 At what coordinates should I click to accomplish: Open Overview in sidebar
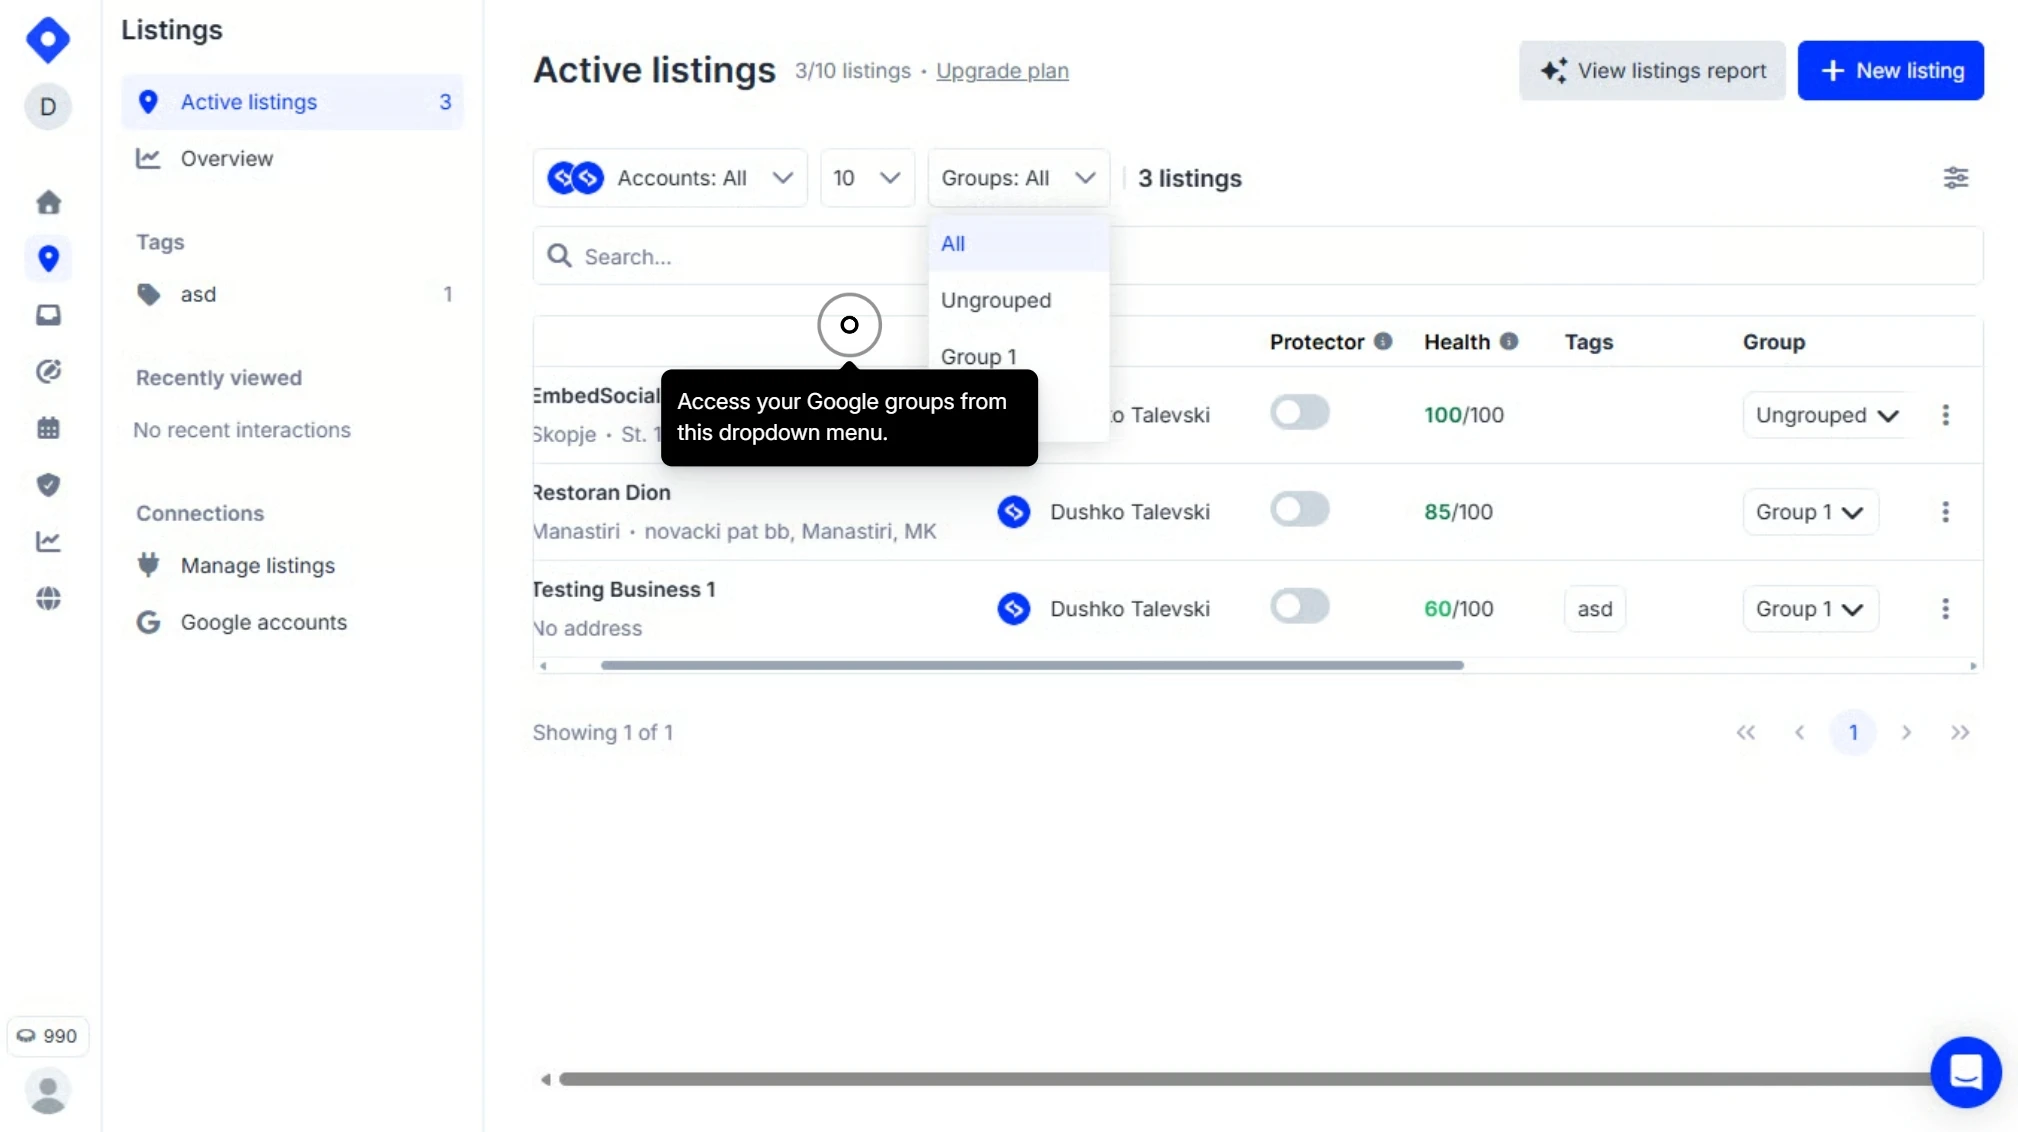292,158
